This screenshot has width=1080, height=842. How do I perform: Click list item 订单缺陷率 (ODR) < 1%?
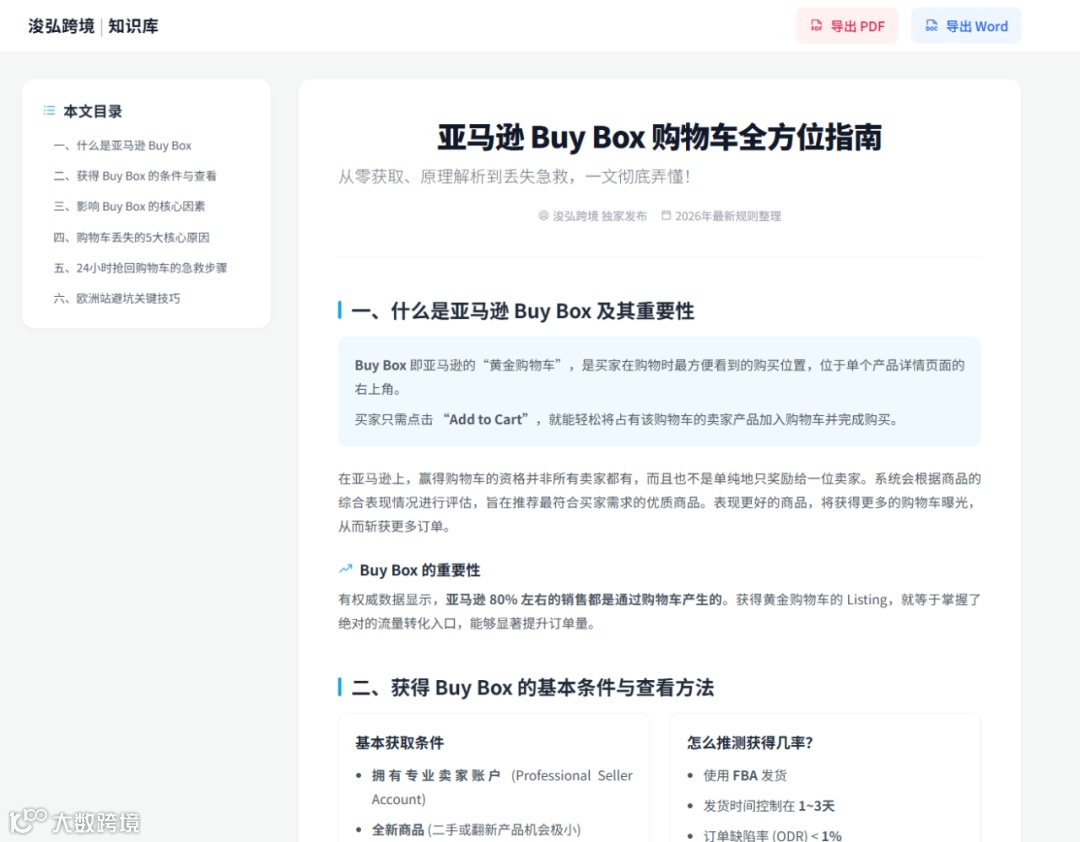(x=772, y=835)
